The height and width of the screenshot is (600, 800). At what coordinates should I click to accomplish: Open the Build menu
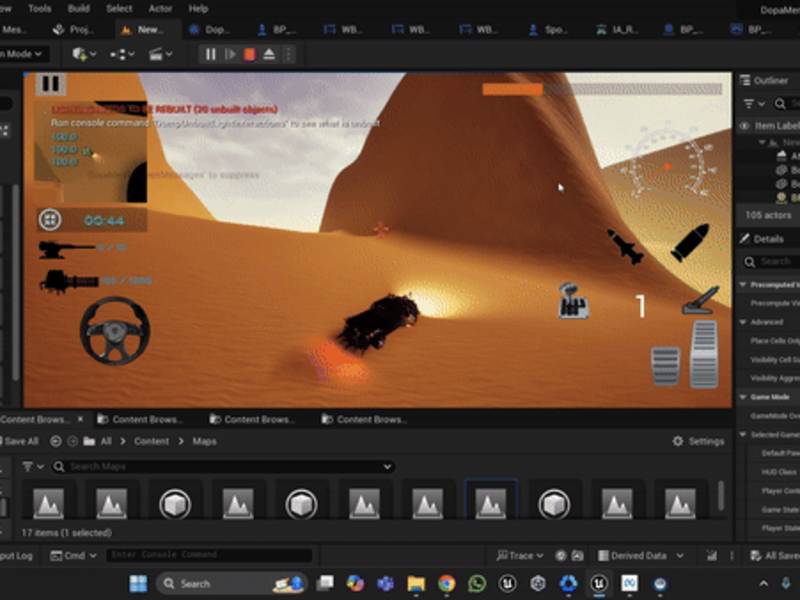78,8
